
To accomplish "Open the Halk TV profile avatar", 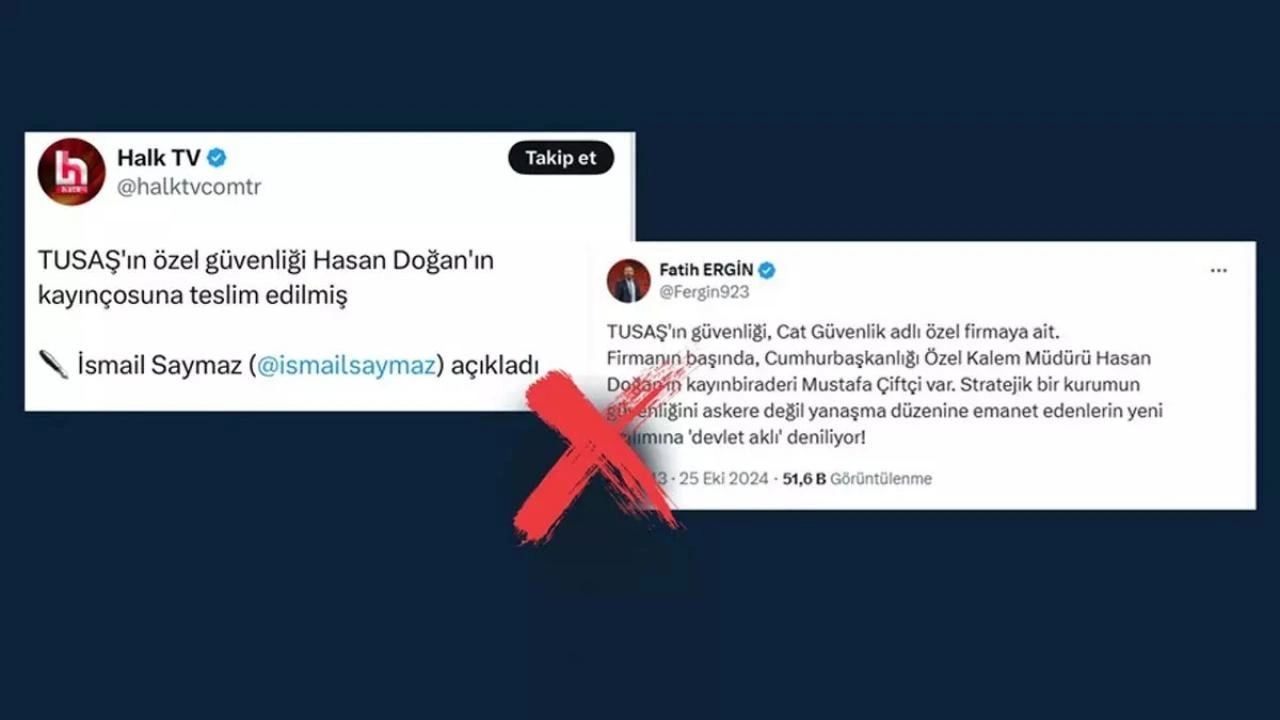I will pyautogui.click(x=71, y=172).
